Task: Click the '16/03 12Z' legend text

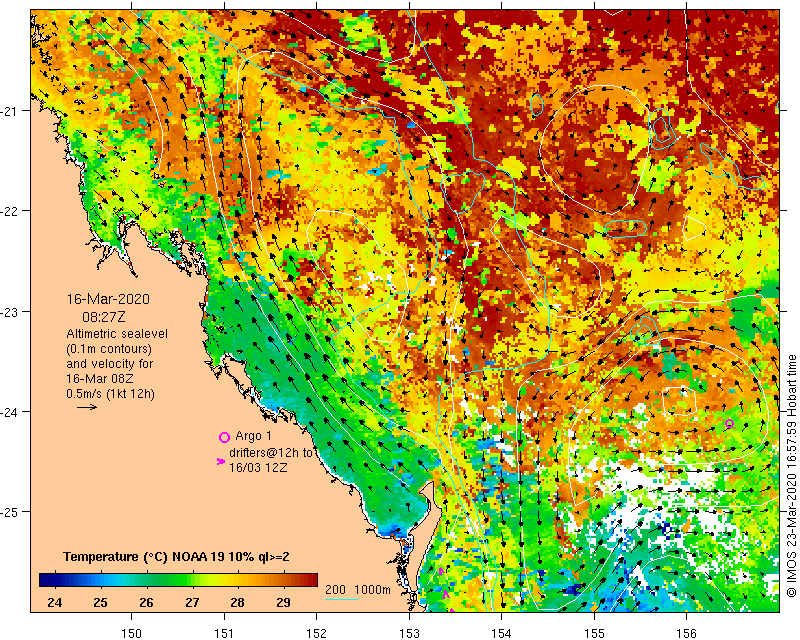Action: (258, 467)
